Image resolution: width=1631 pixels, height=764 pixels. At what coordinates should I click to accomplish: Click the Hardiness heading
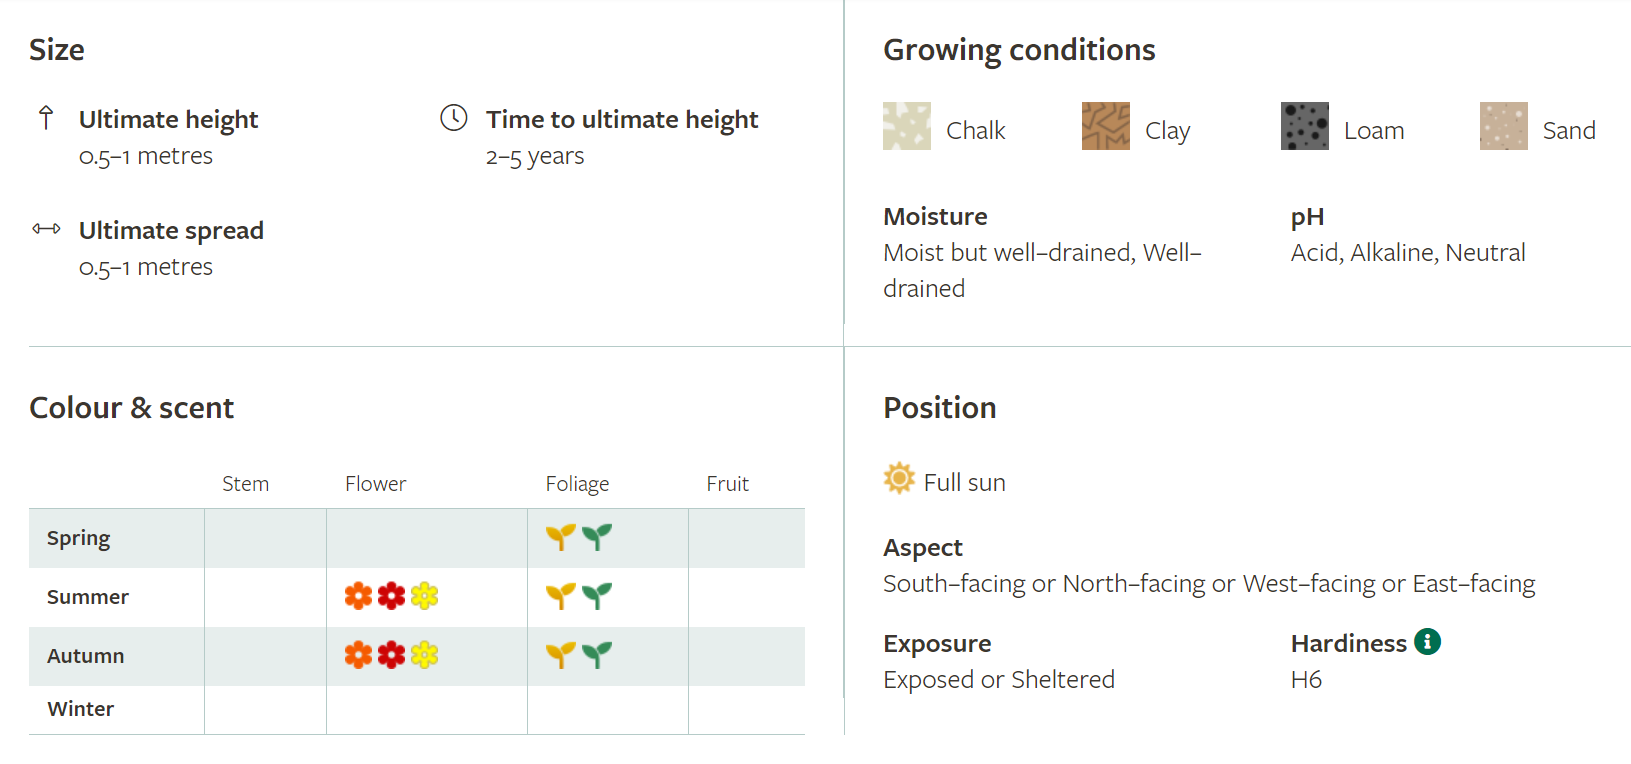coord(1348,643)
